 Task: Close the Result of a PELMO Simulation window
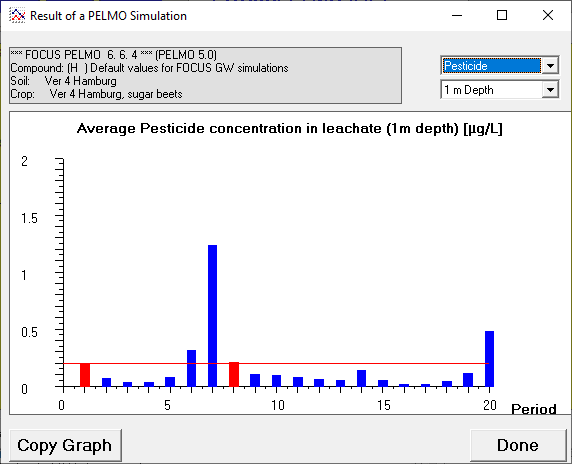pos(548,15)
